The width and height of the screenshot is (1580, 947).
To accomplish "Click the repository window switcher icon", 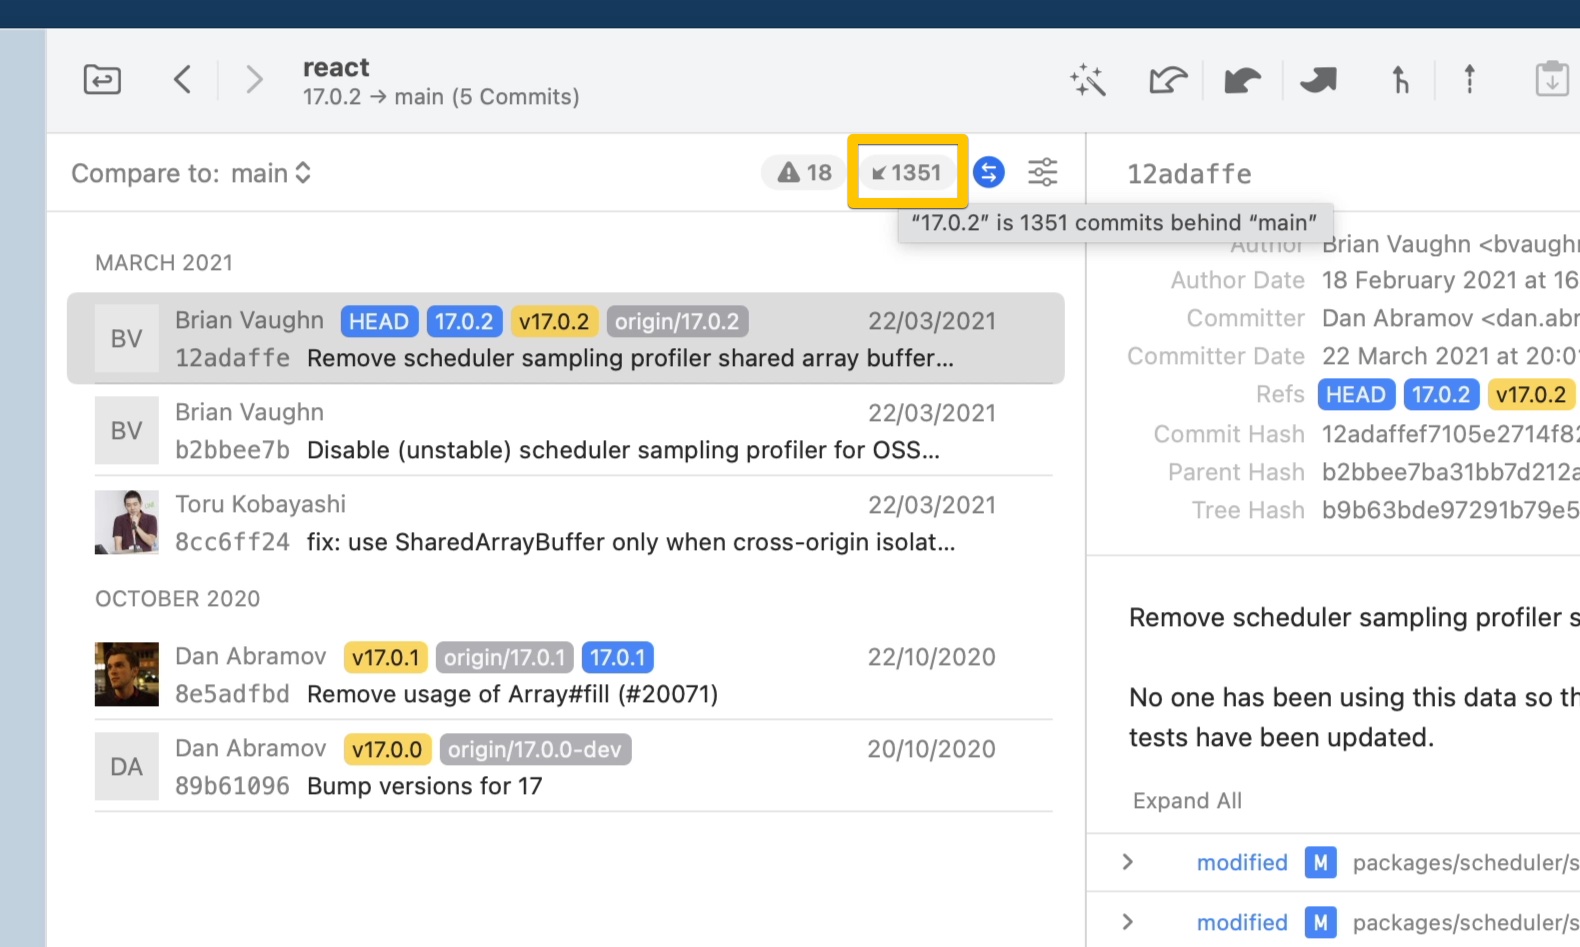I will [x=102, y=79].
